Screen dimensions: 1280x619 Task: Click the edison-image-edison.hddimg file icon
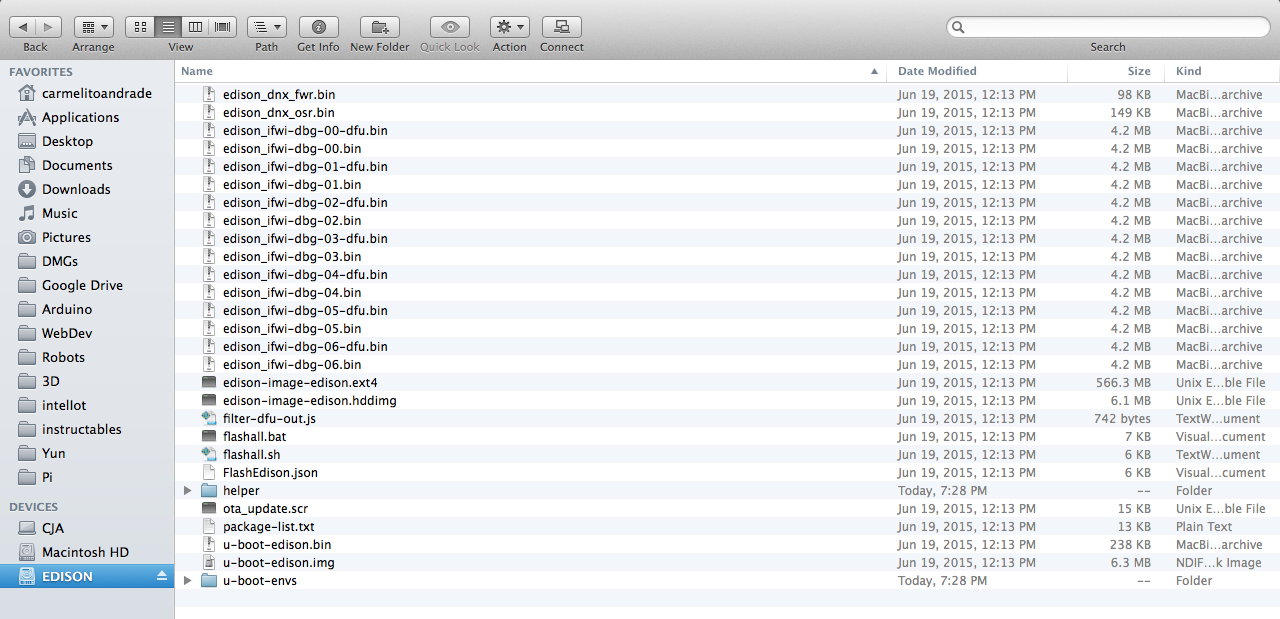click(209, 400)
